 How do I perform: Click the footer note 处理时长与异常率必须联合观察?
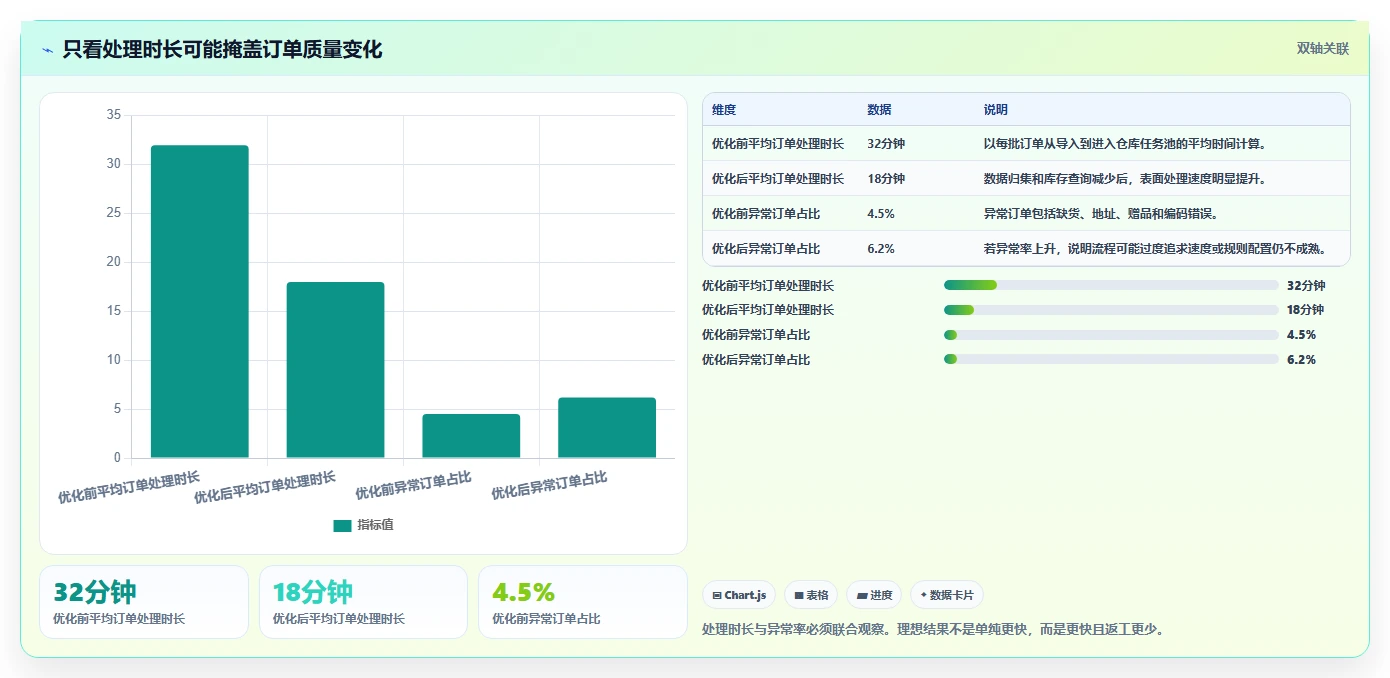(933, 630)
